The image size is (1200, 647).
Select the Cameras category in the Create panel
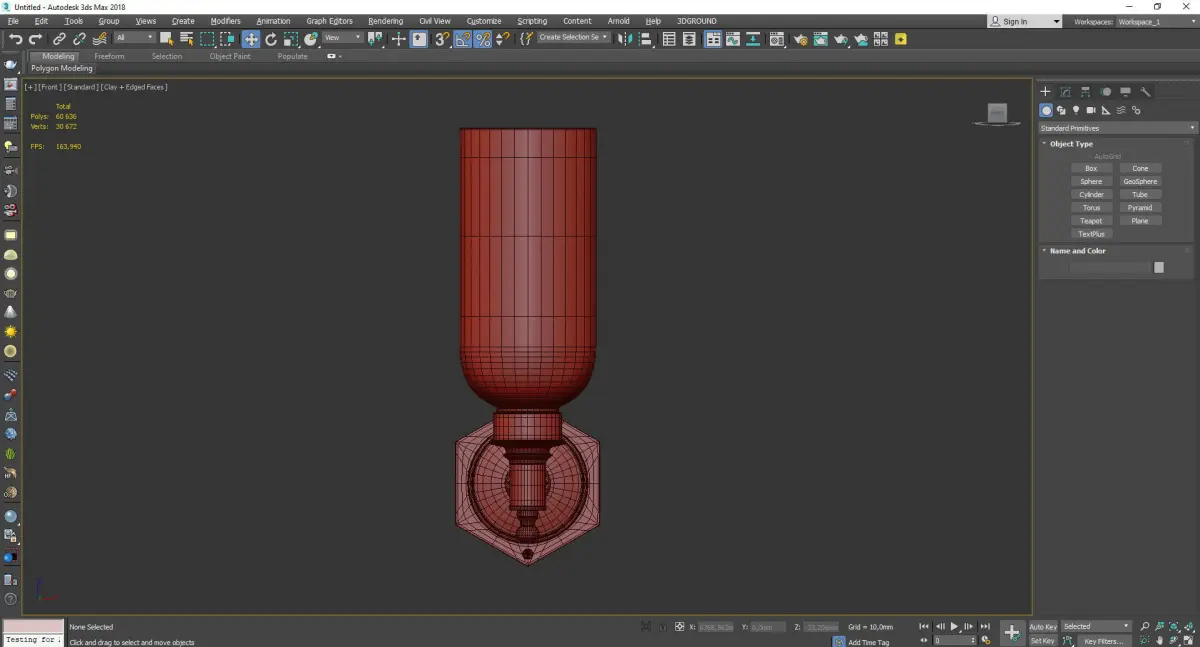point(1091,110)
